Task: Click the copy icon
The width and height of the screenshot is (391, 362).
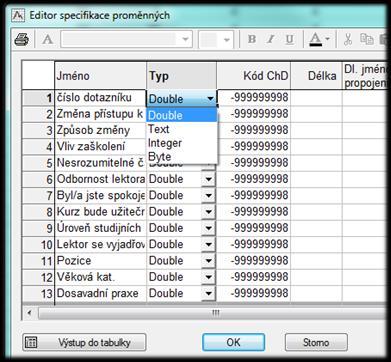Action: point(366,40)
